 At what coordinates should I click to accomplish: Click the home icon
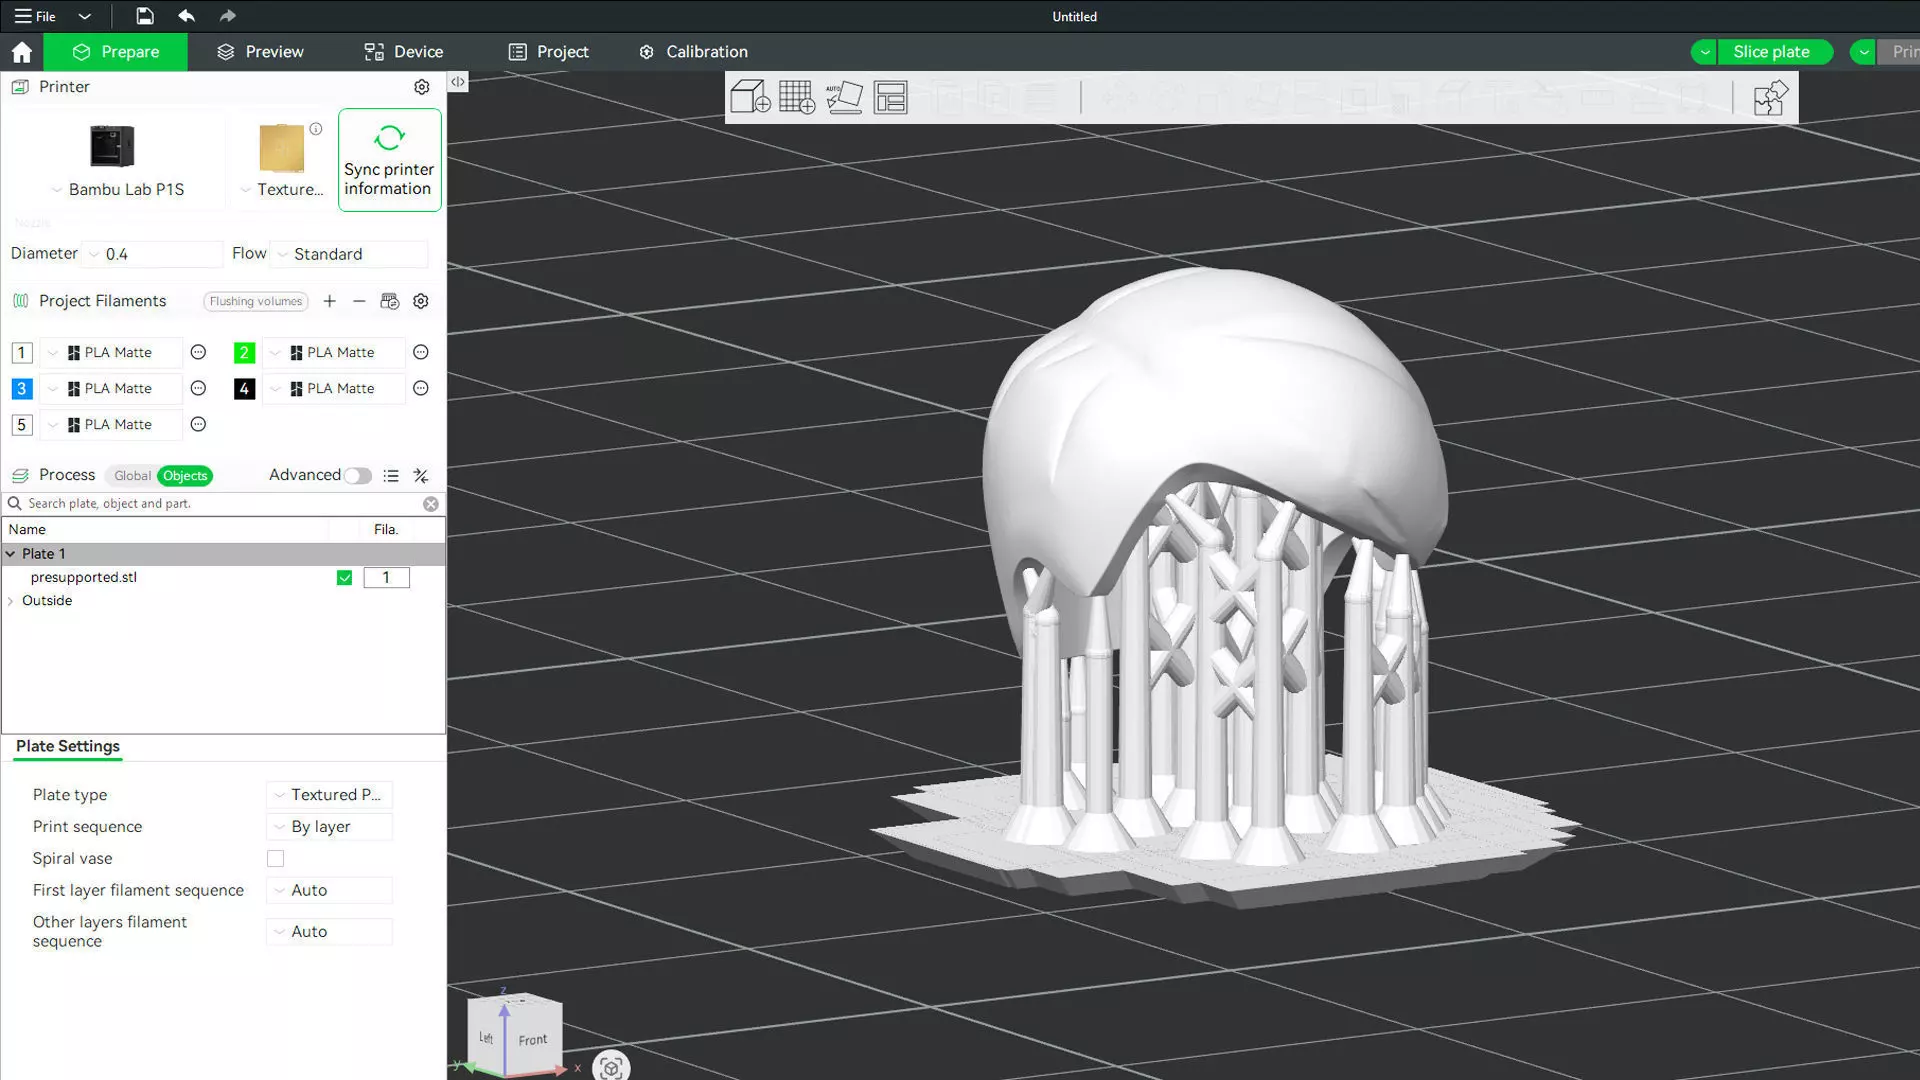click(x=22, y=52)
